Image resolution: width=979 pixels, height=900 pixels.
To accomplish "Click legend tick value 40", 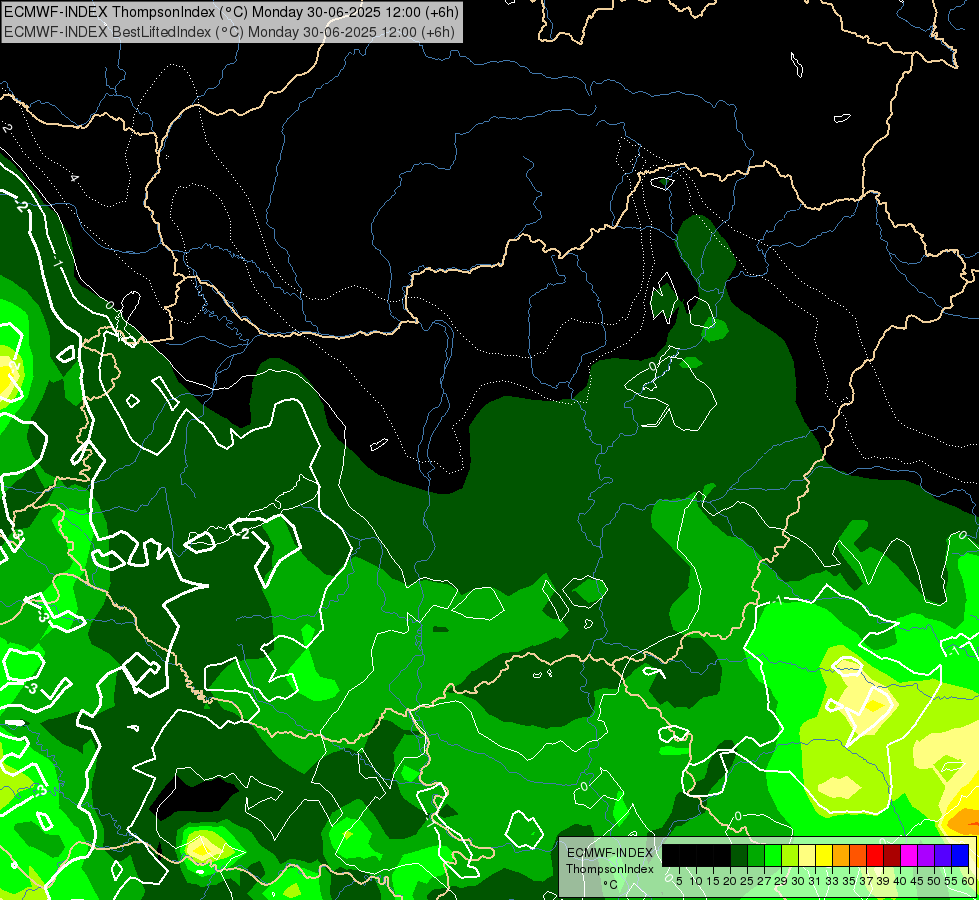I will coord(900,881).
